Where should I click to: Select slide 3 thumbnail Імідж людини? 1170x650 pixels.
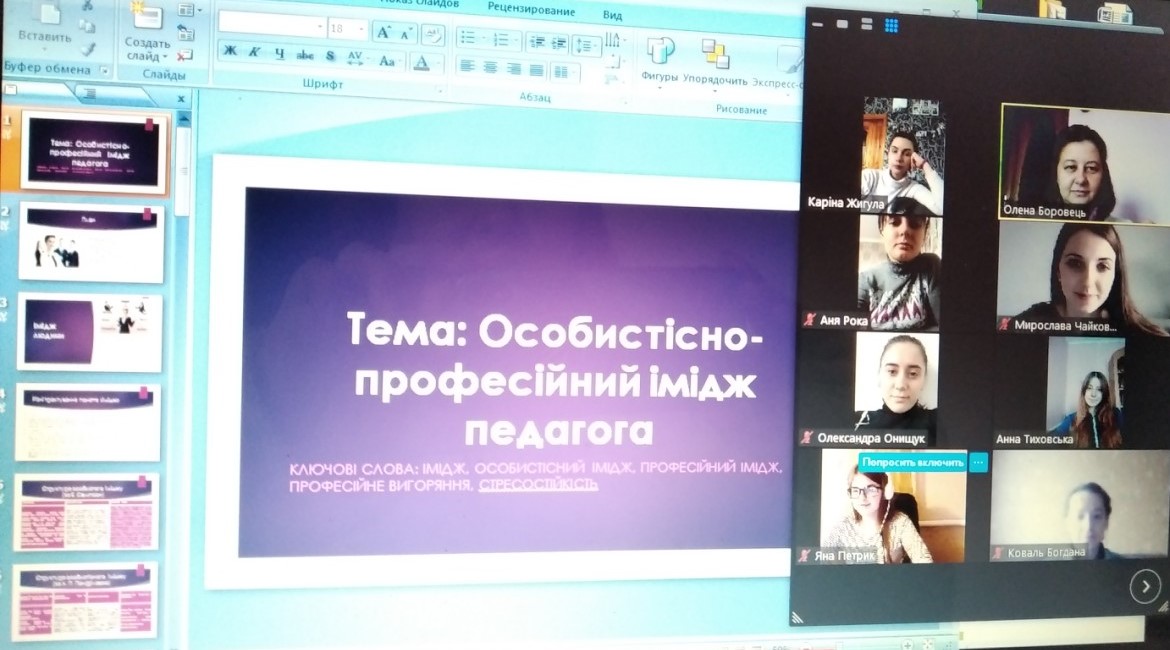pyautogui.click(x=90, y=331)
